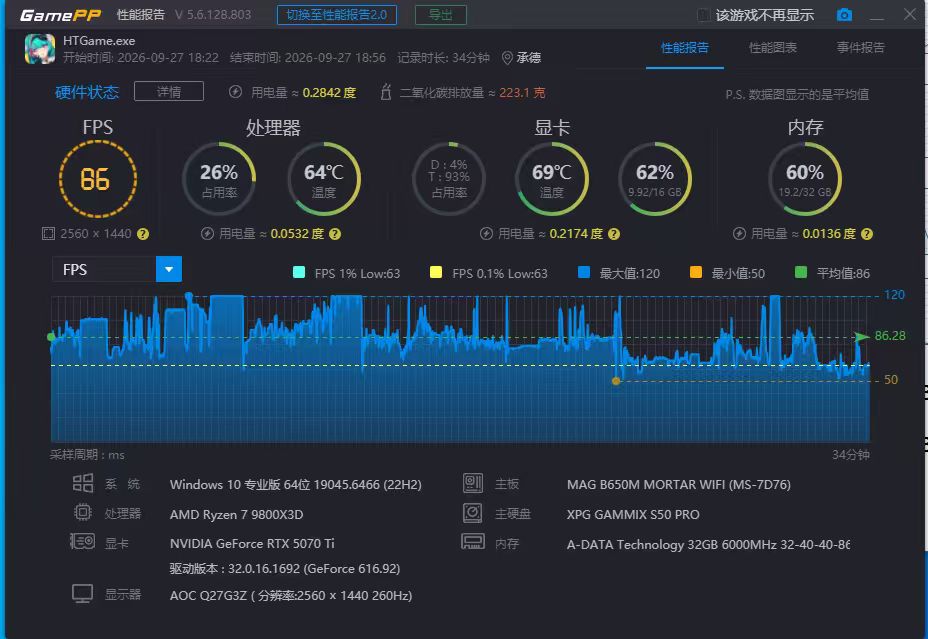
Task: Click the FPS 86 dashed gauge
Action: coord(98,179)
